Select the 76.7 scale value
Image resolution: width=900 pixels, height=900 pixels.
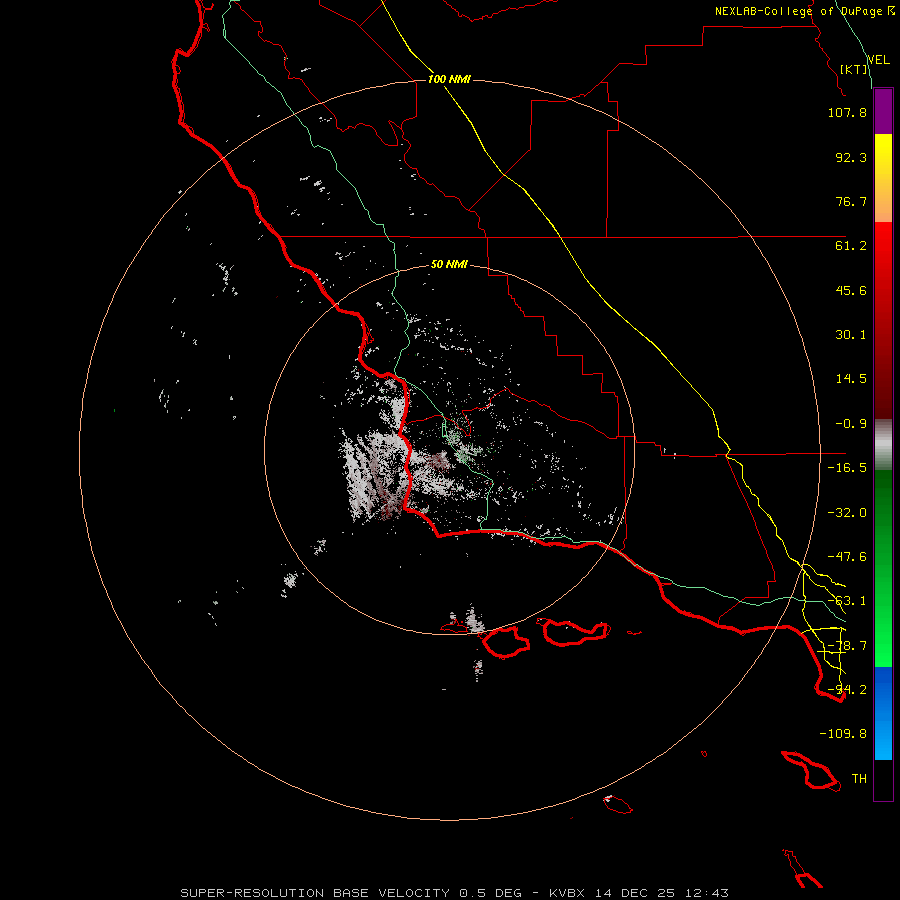click(x=851, y=201)
